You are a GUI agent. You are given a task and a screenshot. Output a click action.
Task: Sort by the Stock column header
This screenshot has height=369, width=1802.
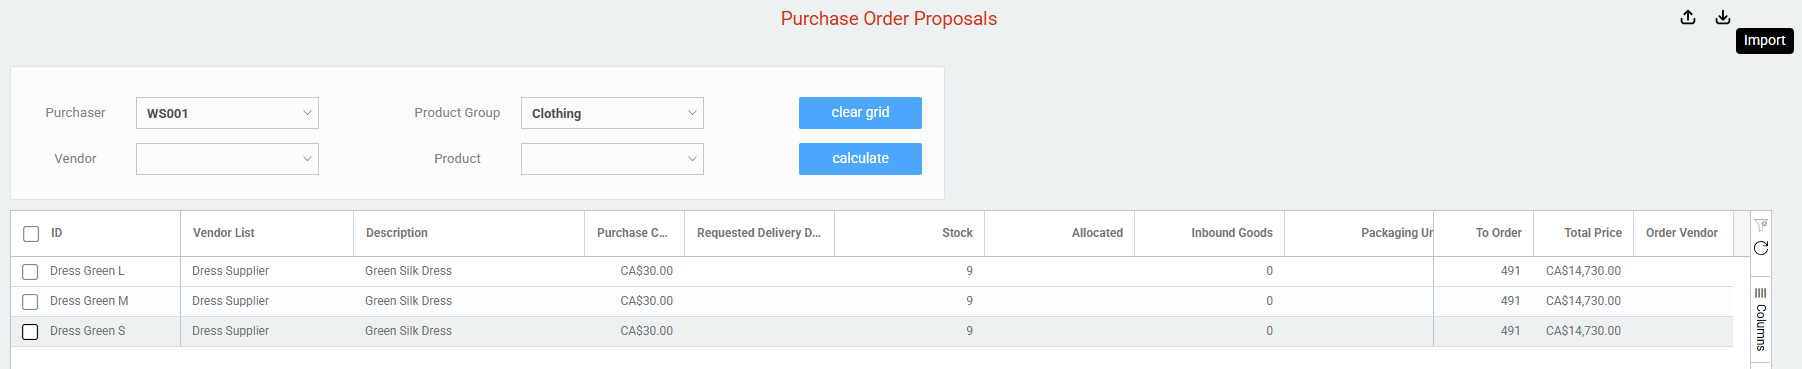point(957,233)
